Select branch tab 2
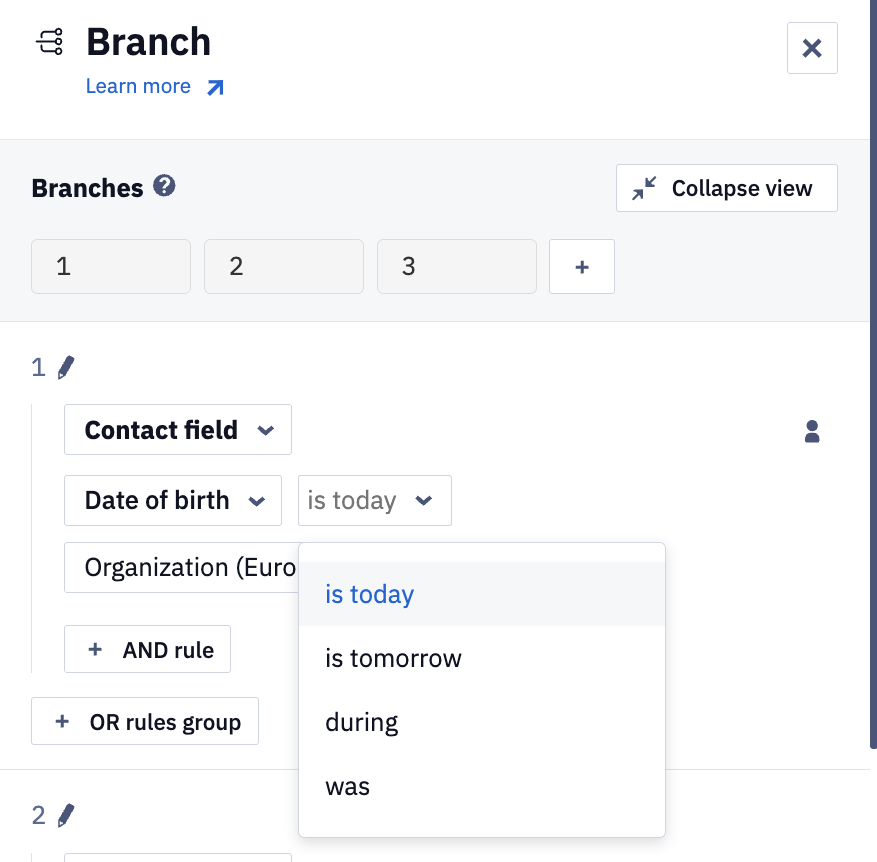Viewport: 877px width, 862px height. (284, 266)
